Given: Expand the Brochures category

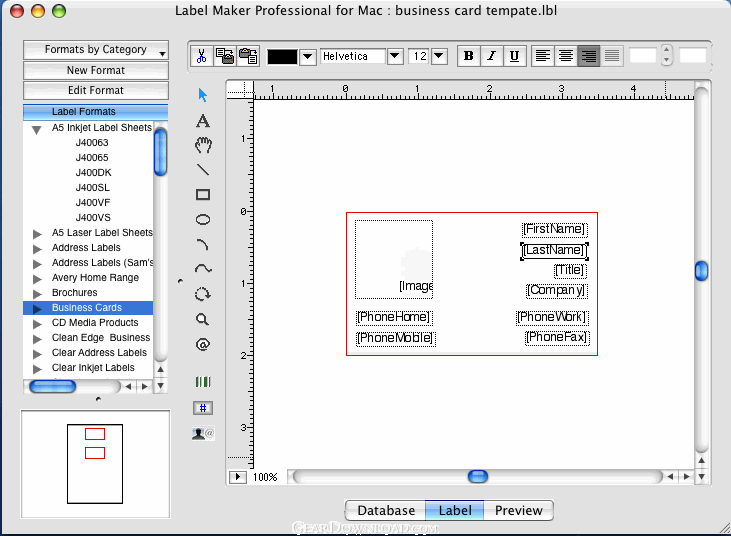Looking at the screenshot, I should (x=37, y=294).
